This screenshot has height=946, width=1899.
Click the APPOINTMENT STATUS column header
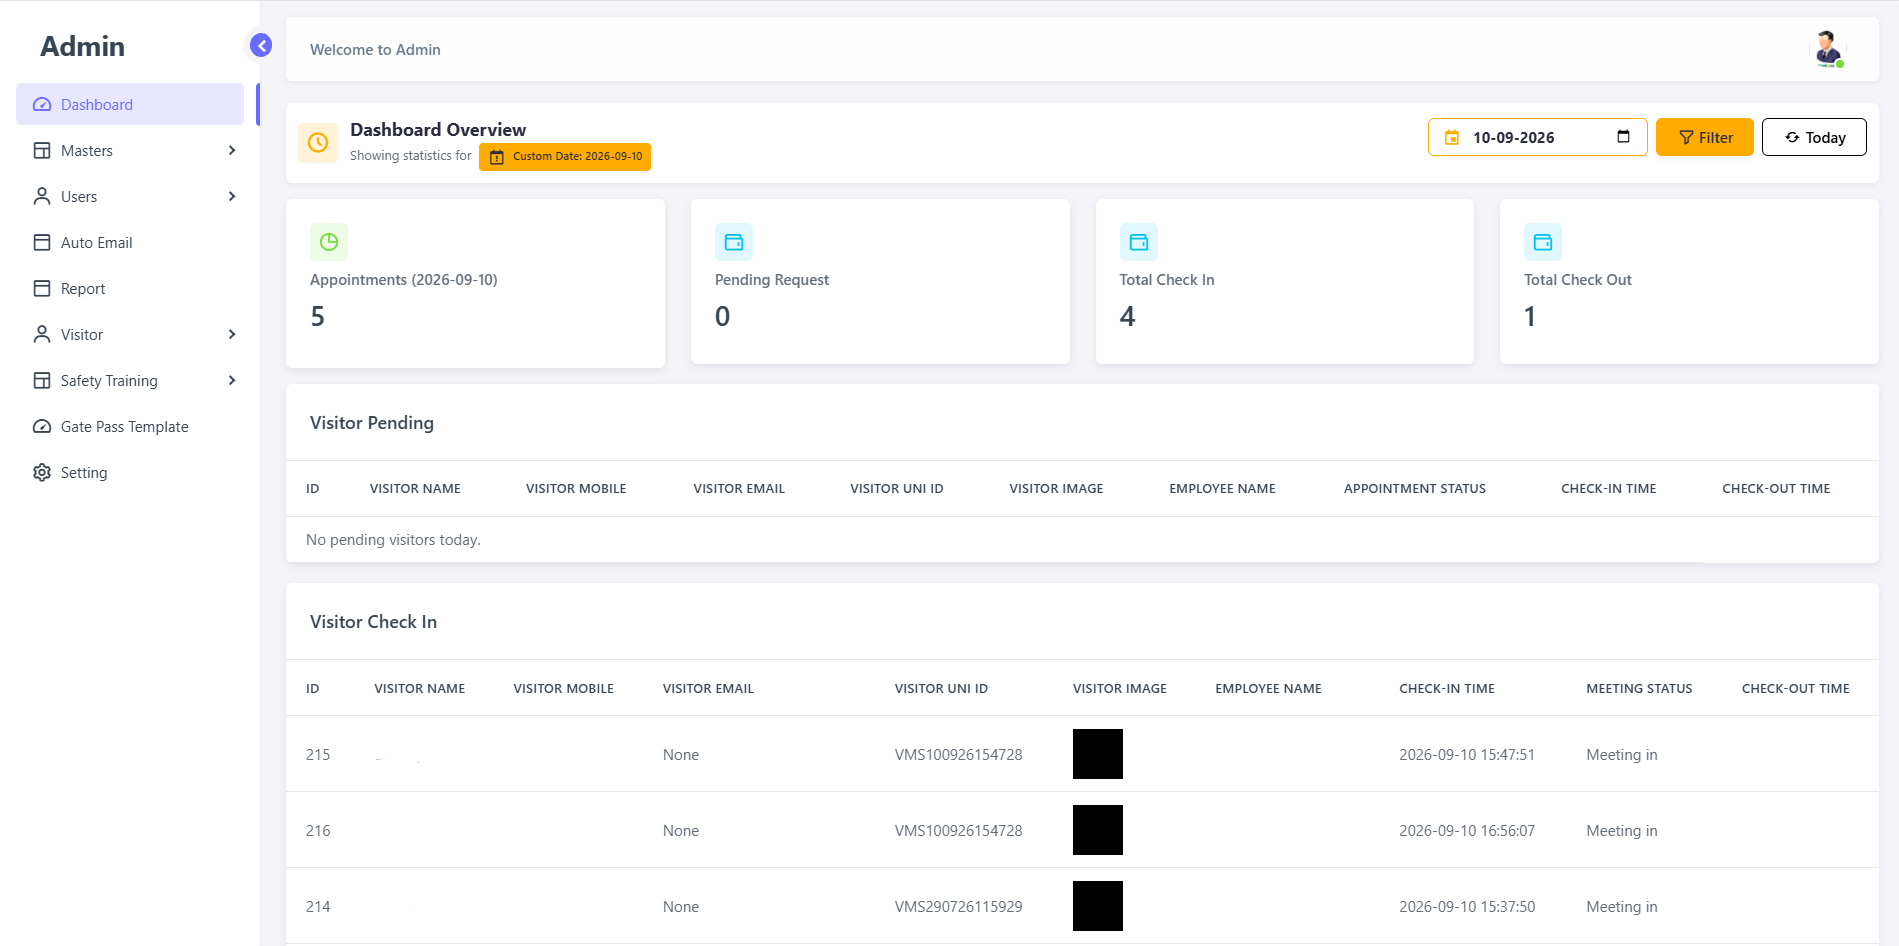[x=1414, y=489]
